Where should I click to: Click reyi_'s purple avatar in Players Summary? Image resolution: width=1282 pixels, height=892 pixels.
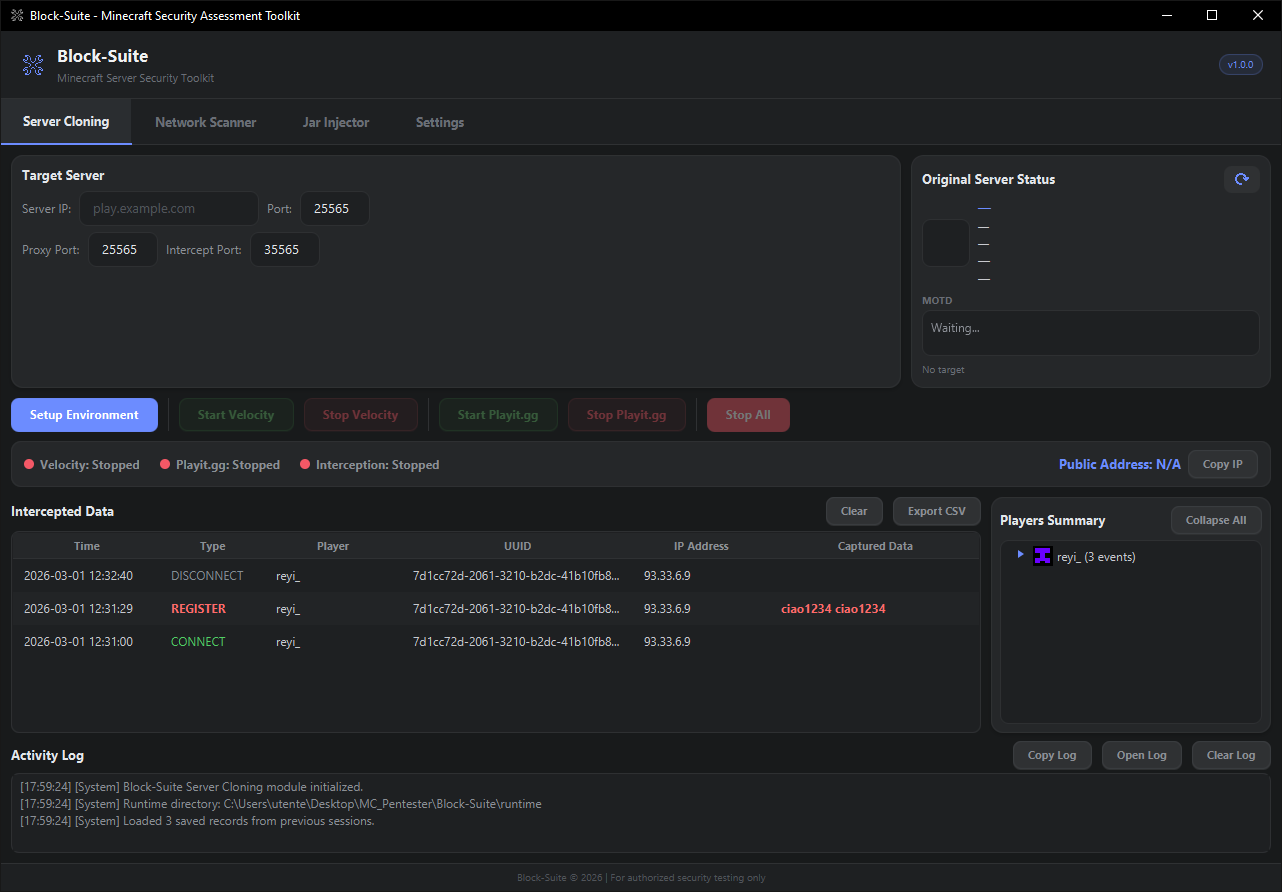(1043, 556)
